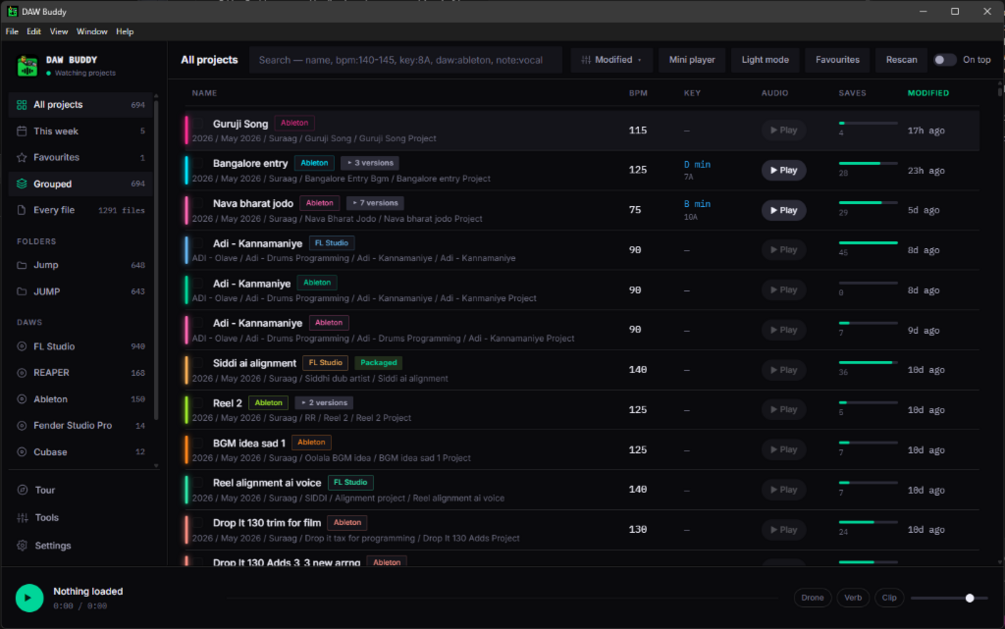Image resolution: width=1005 pixels, height=629 pixels.
Task: Enable the Verb button in player
Action: click(x=852, y=598)
